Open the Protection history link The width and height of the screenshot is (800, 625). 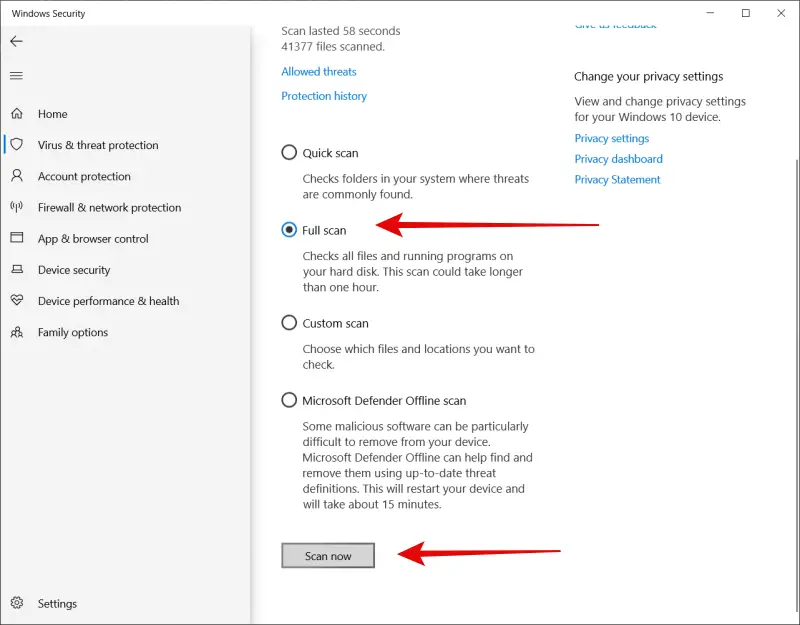point(324,96)
